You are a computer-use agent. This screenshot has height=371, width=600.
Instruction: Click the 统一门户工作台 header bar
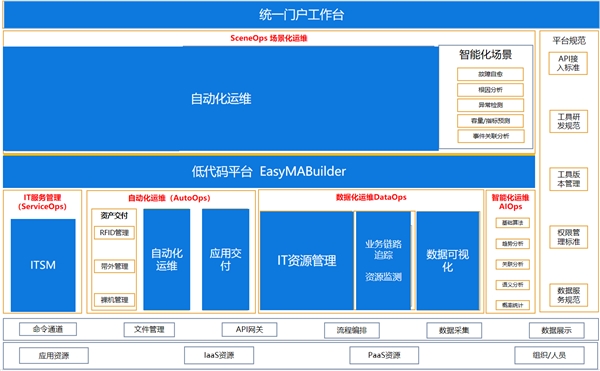(x=301, y=15)
